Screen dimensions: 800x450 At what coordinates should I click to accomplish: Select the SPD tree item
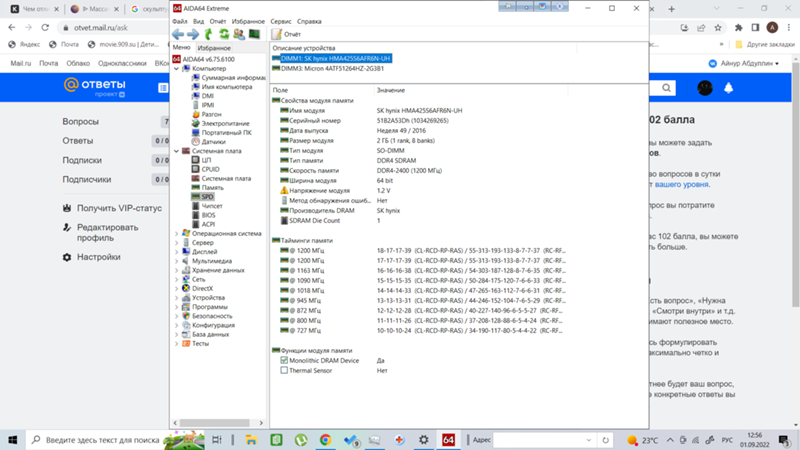pyautogui.click(x=203, y=197)
